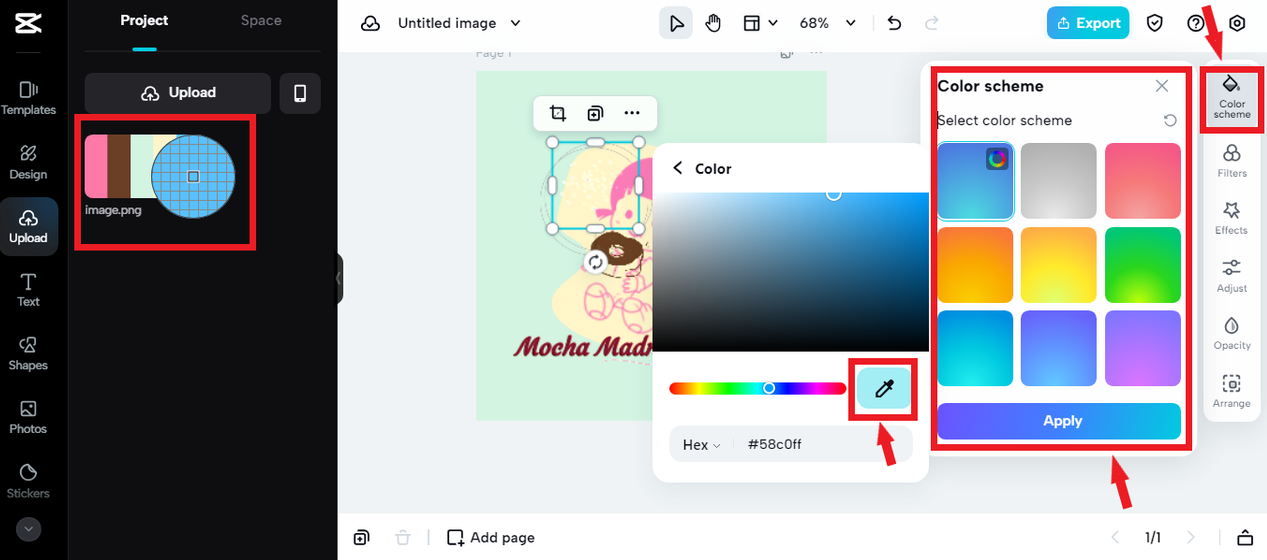The height and width of the screenshot is (560, 1267).
Task: Close the Color scheme panel
Action: click(x=1162, y=86)
